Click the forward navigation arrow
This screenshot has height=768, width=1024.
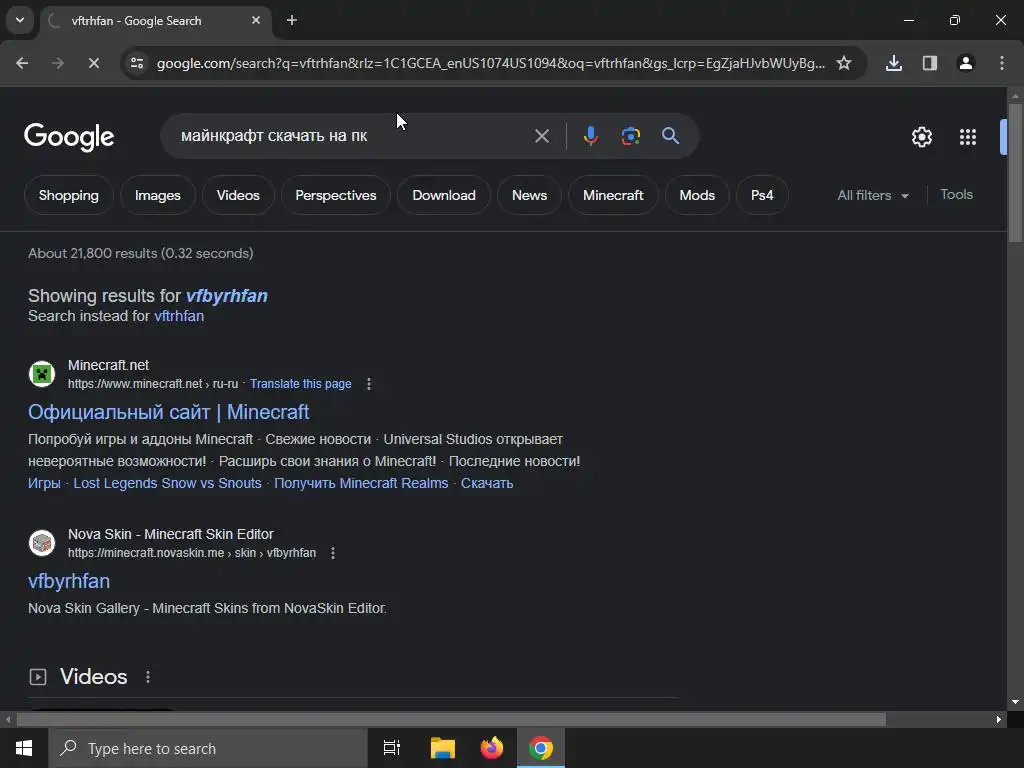pyautogui.click(x=58, y=63)
